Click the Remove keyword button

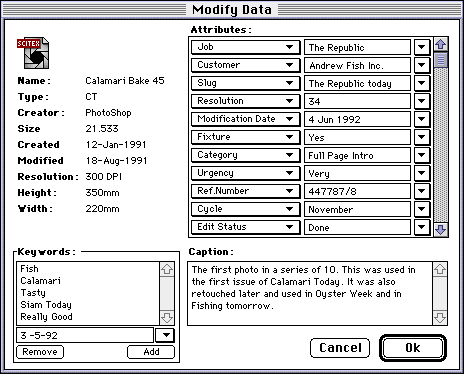pos(40,352)
